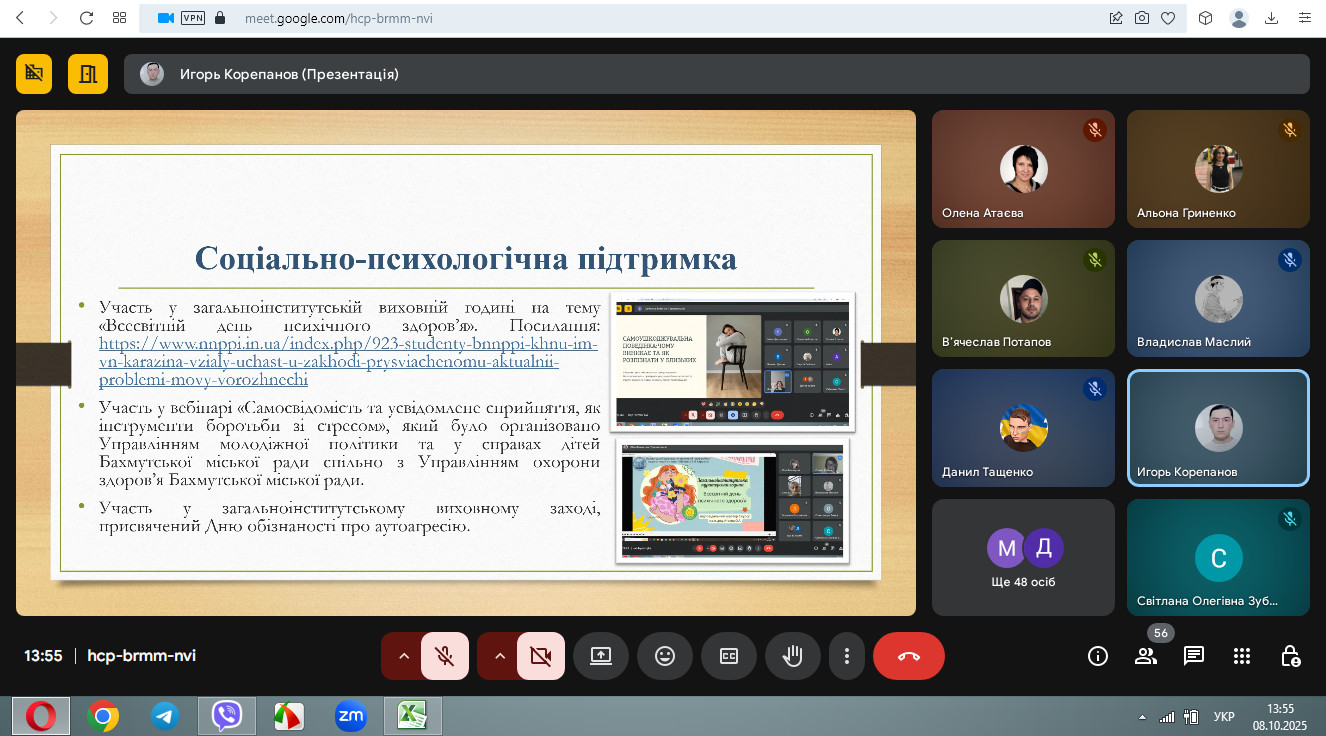This screenshot has width=1326, height=736.
Task: Unmute the microphone
Action: pyautogui.click(x=445, y=656)
